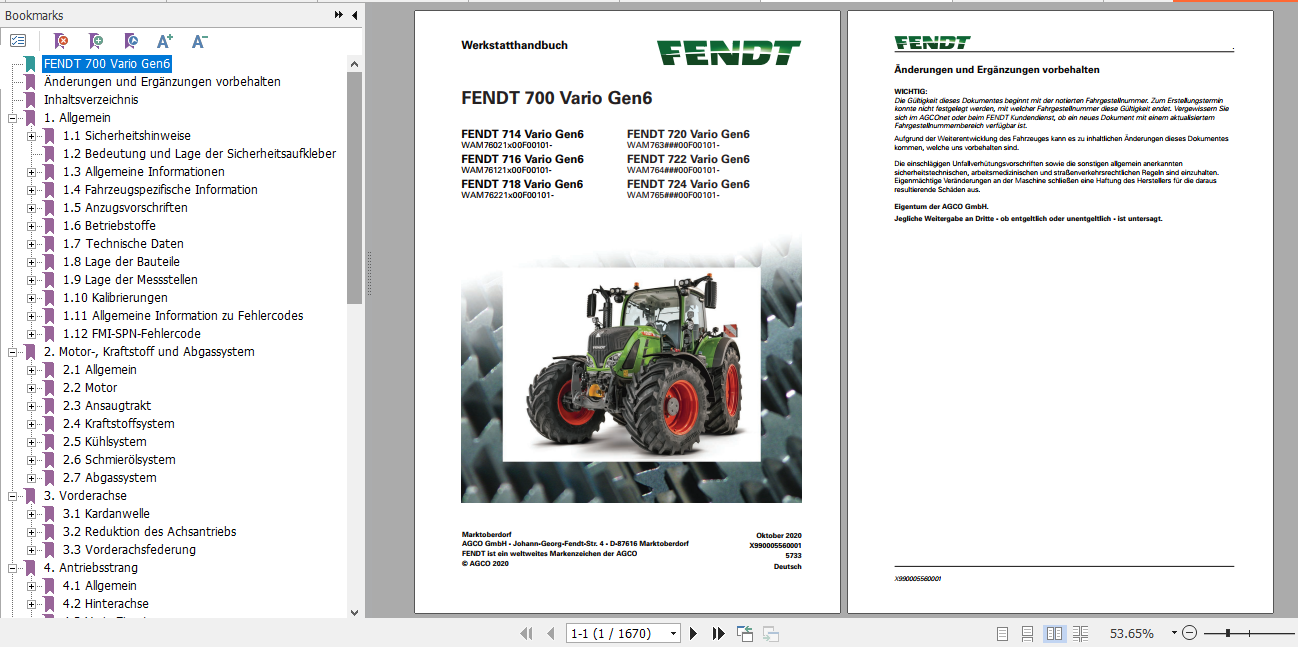This screenshot has height=647, width=1298.
Task: Jump to 1.5 Anzugsvorschriften
Action: click(x=125, y=208)
